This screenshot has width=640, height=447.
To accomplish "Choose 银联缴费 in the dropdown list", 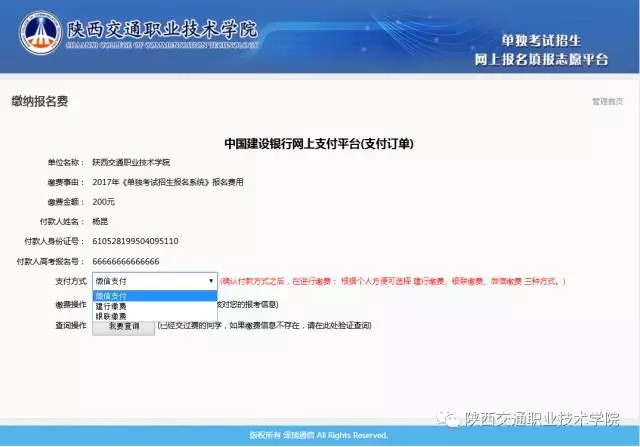I will click(155, 316).
